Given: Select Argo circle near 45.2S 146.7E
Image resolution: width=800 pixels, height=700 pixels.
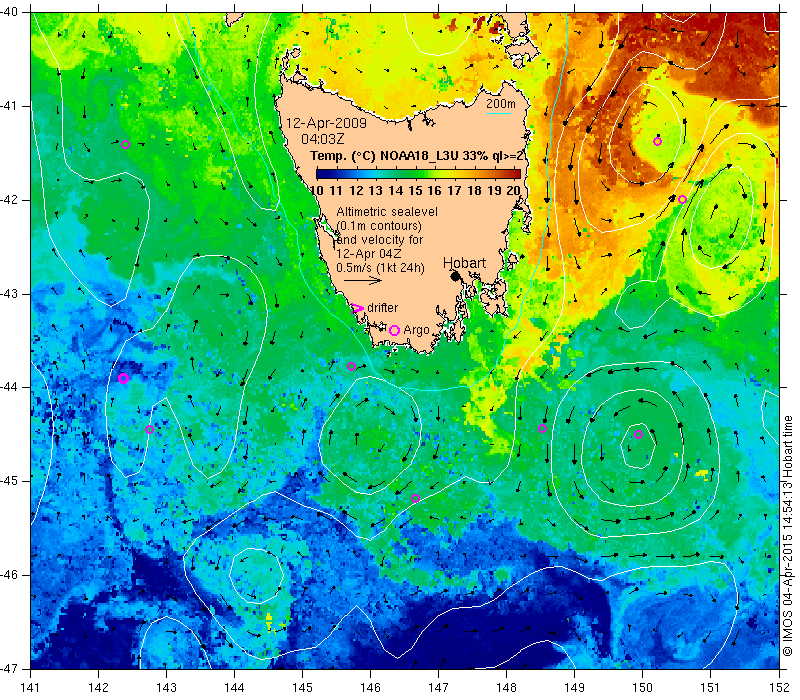Looking at the screenshot, I should pyautogui.click(x=415, y=498).
